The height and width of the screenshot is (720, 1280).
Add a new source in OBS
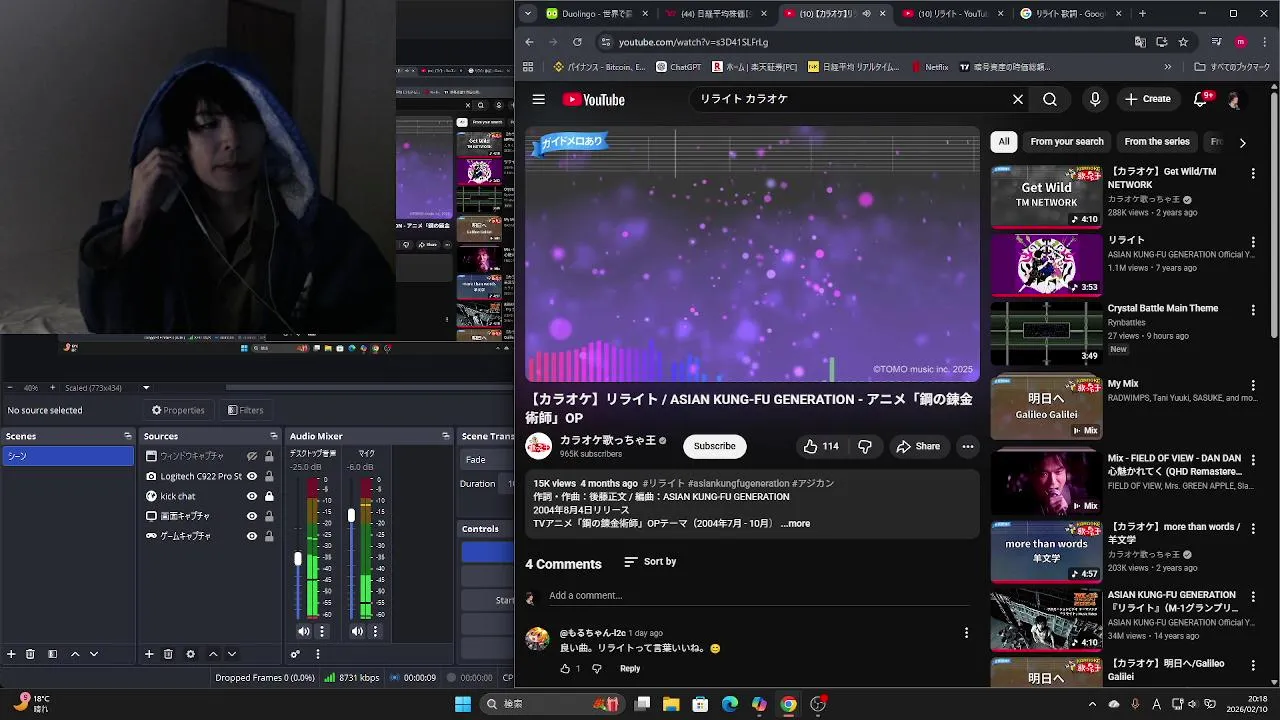coord(149,654)
